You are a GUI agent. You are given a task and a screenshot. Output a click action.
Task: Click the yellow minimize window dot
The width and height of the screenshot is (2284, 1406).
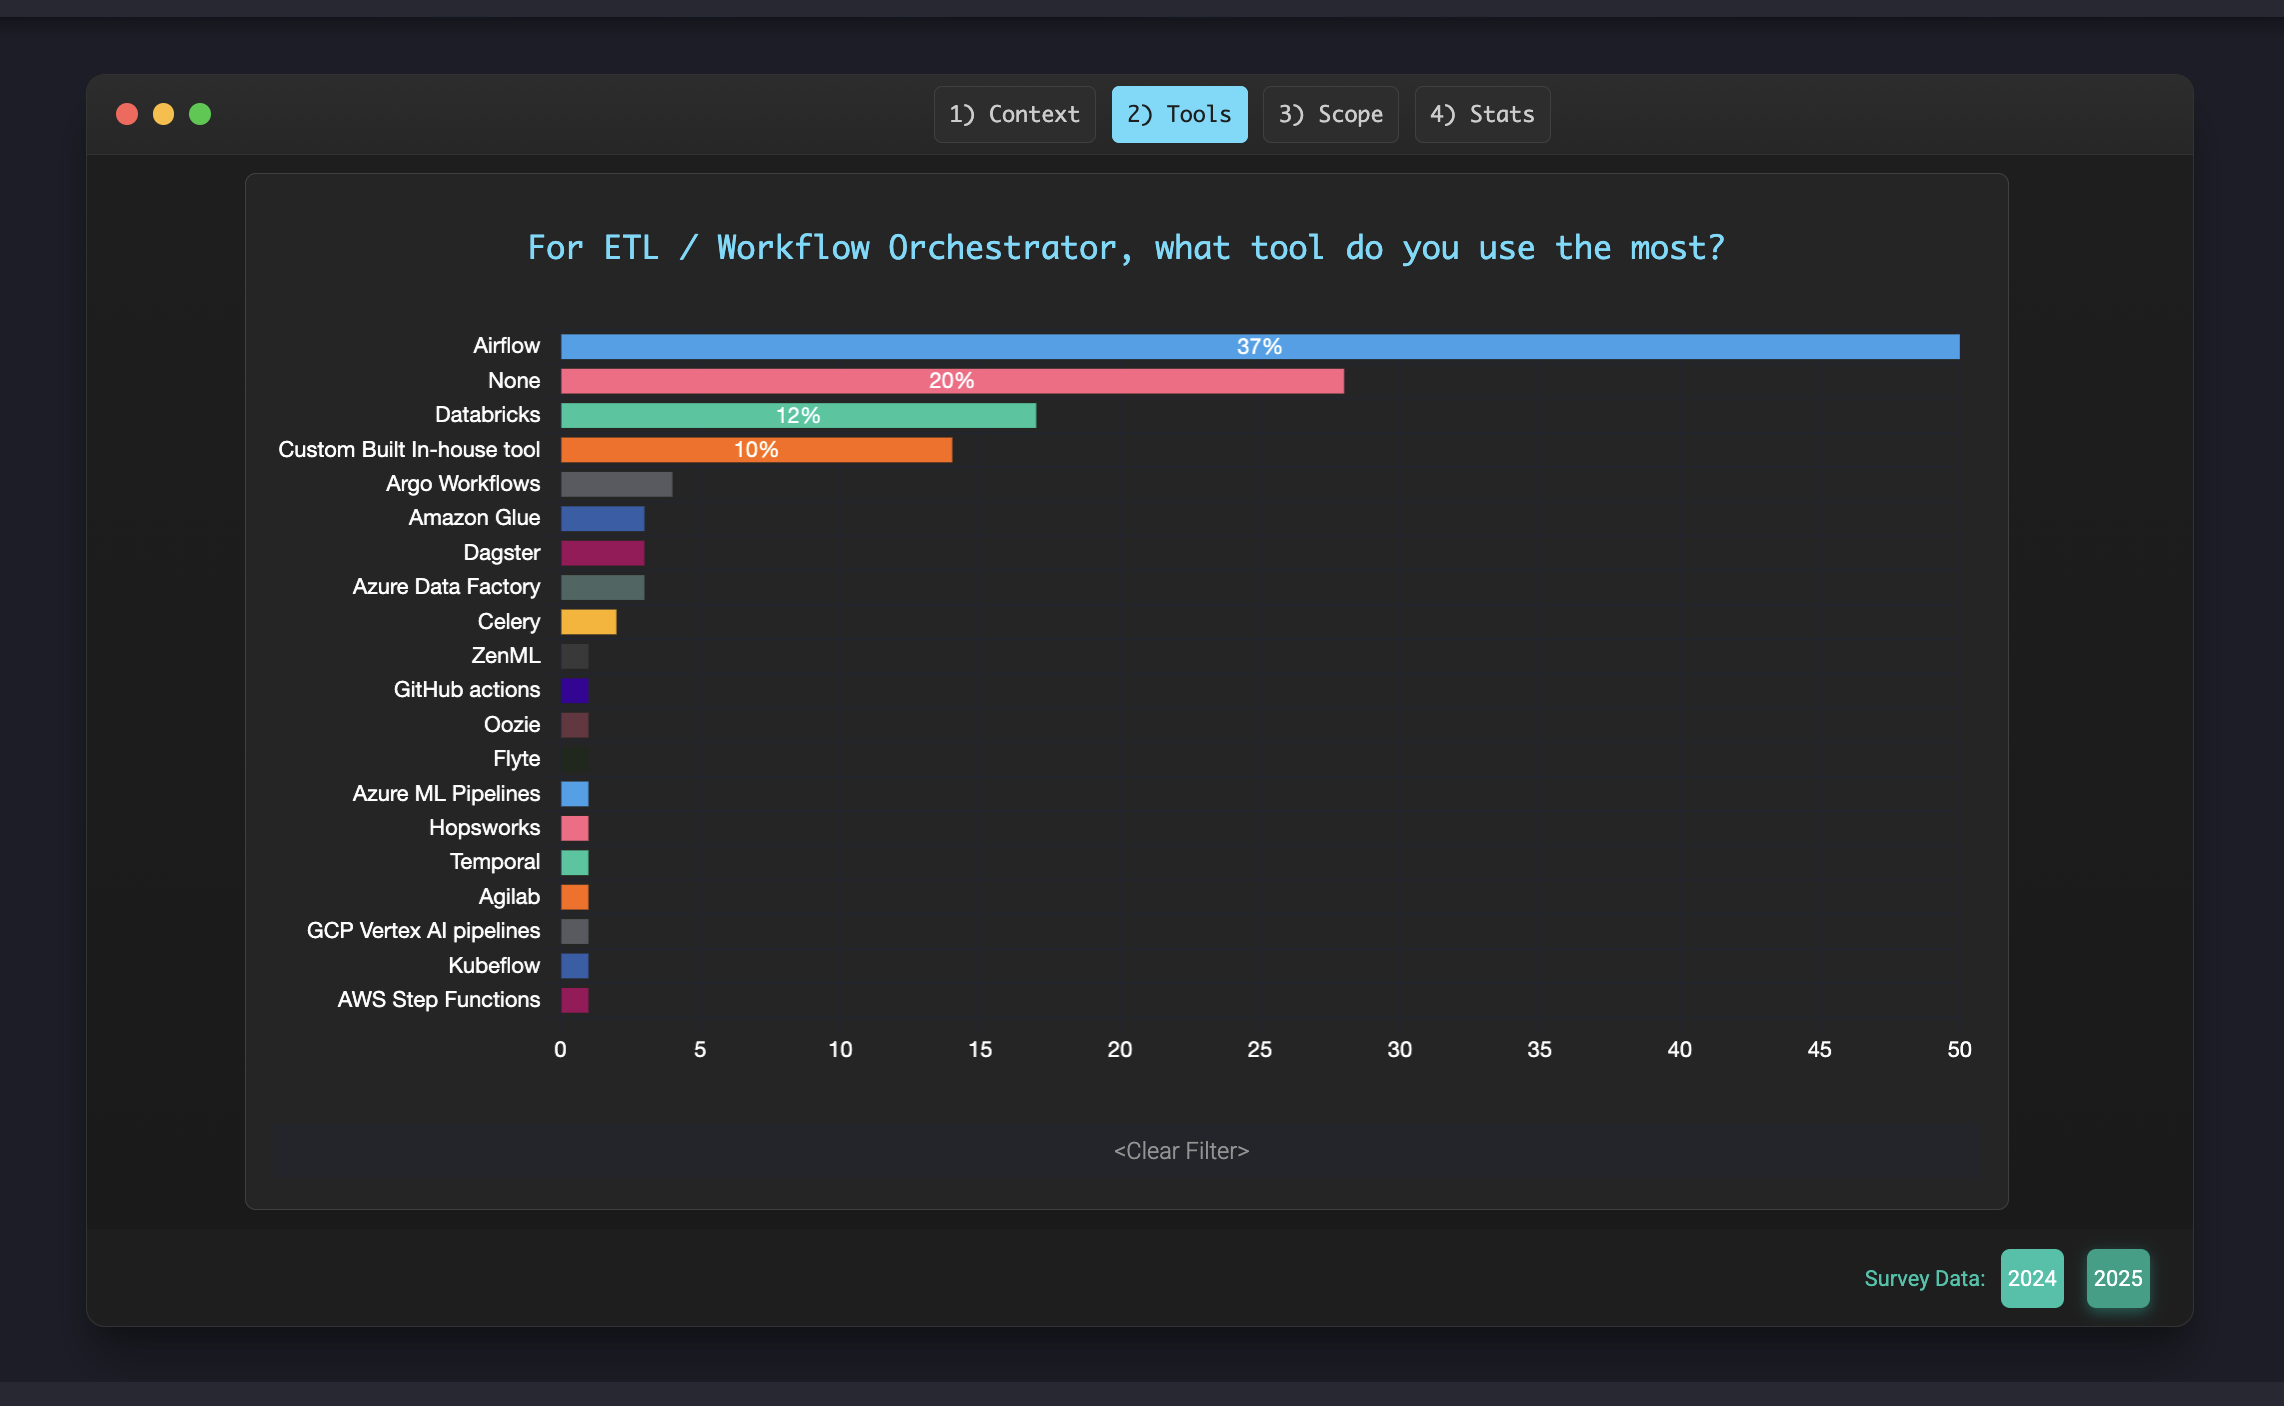click(x=163, y=114)
